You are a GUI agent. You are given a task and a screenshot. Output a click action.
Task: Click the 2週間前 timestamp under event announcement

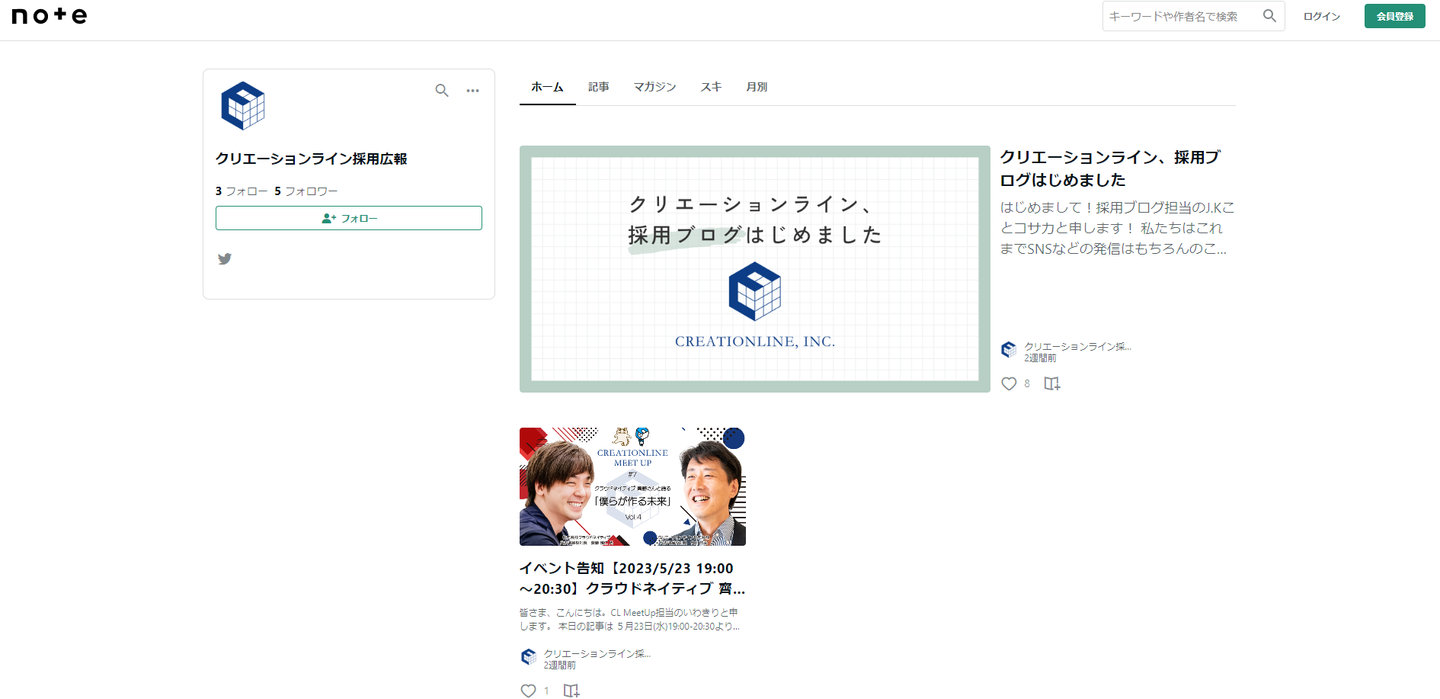coord(560,665)
